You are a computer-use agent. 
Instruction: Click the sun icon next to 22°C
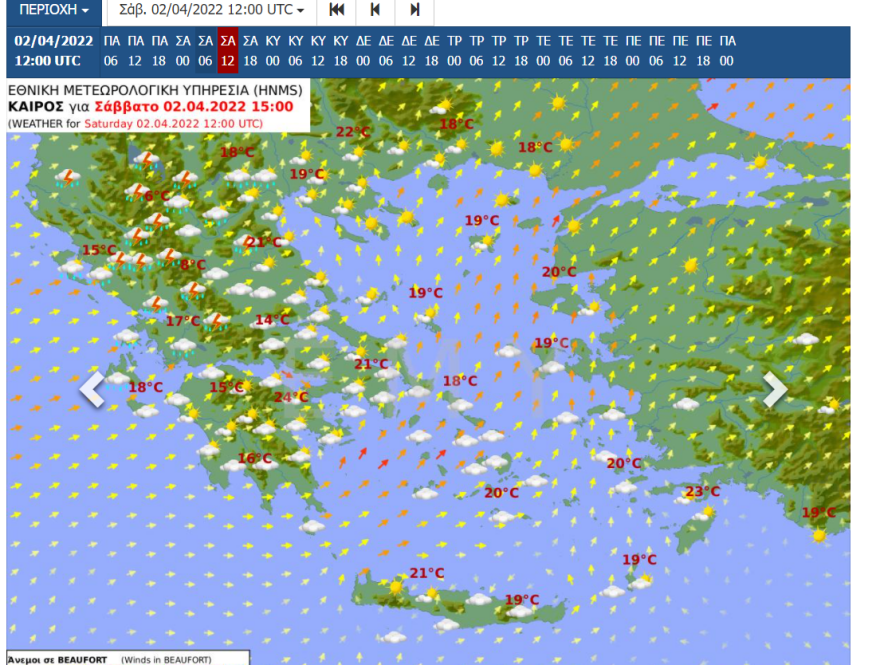[x=361, y=151]
